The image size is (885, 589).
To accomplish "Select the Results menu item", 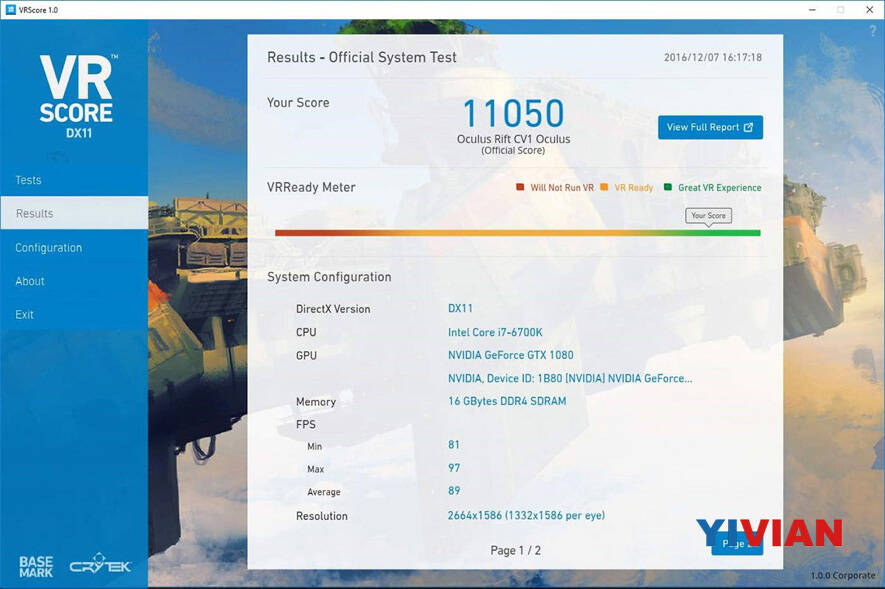I will click(35, 214).
